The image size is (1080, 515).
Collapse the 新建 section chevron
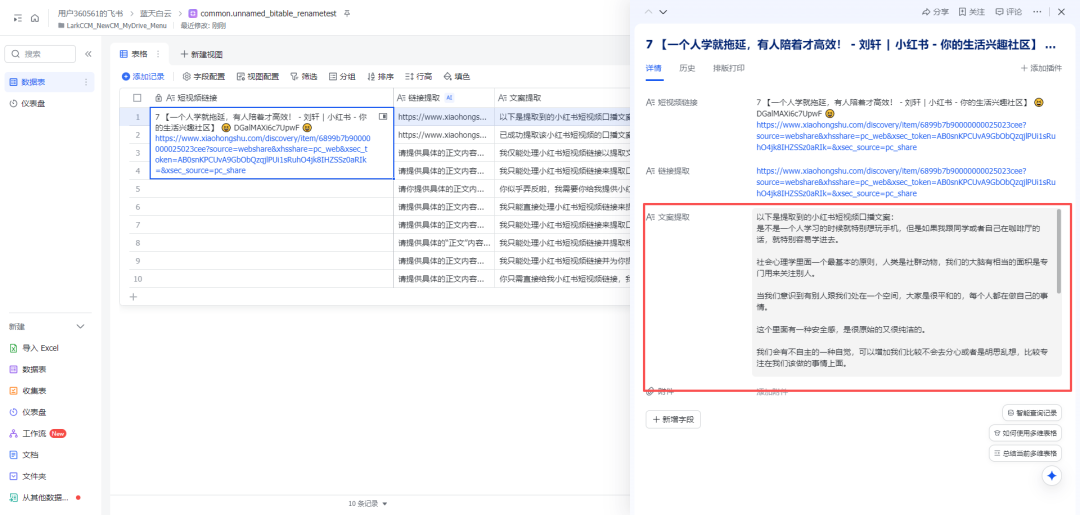(80, 326)
